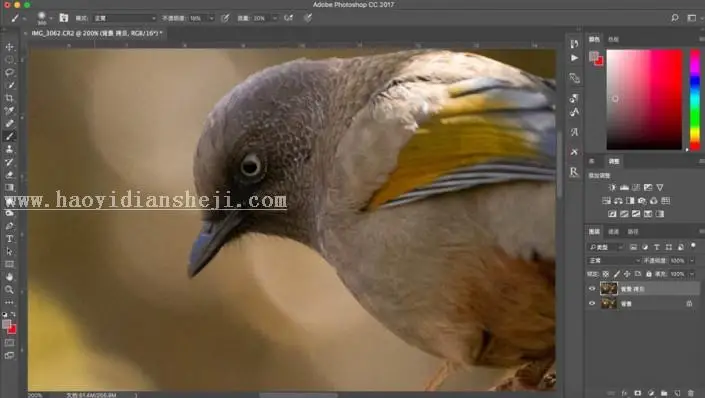The height and width of the screenshot is (398, 705).
Task: Click the search icon in options bar
Action: tap(674, 18)
